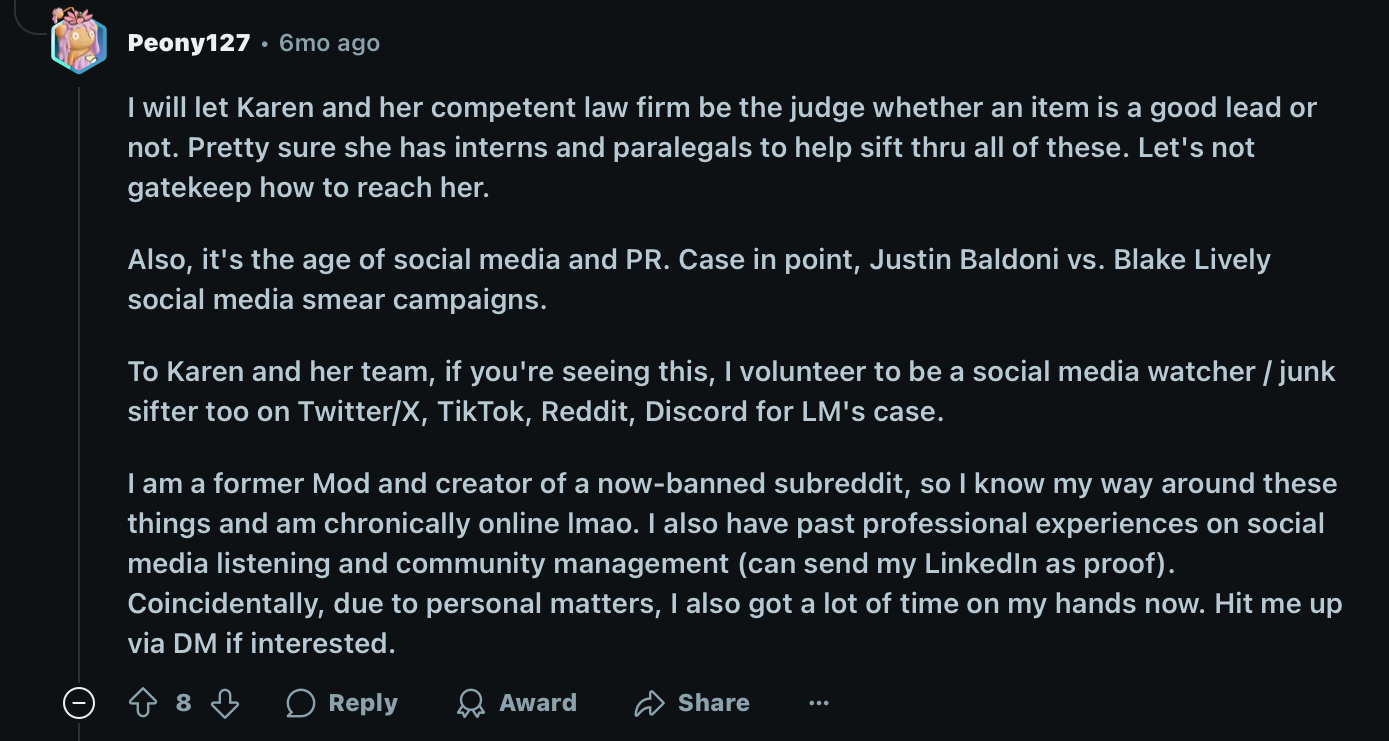Click the speech bubble reply icon
This screenshot has height=741, width=1389.
click(300, 703)
